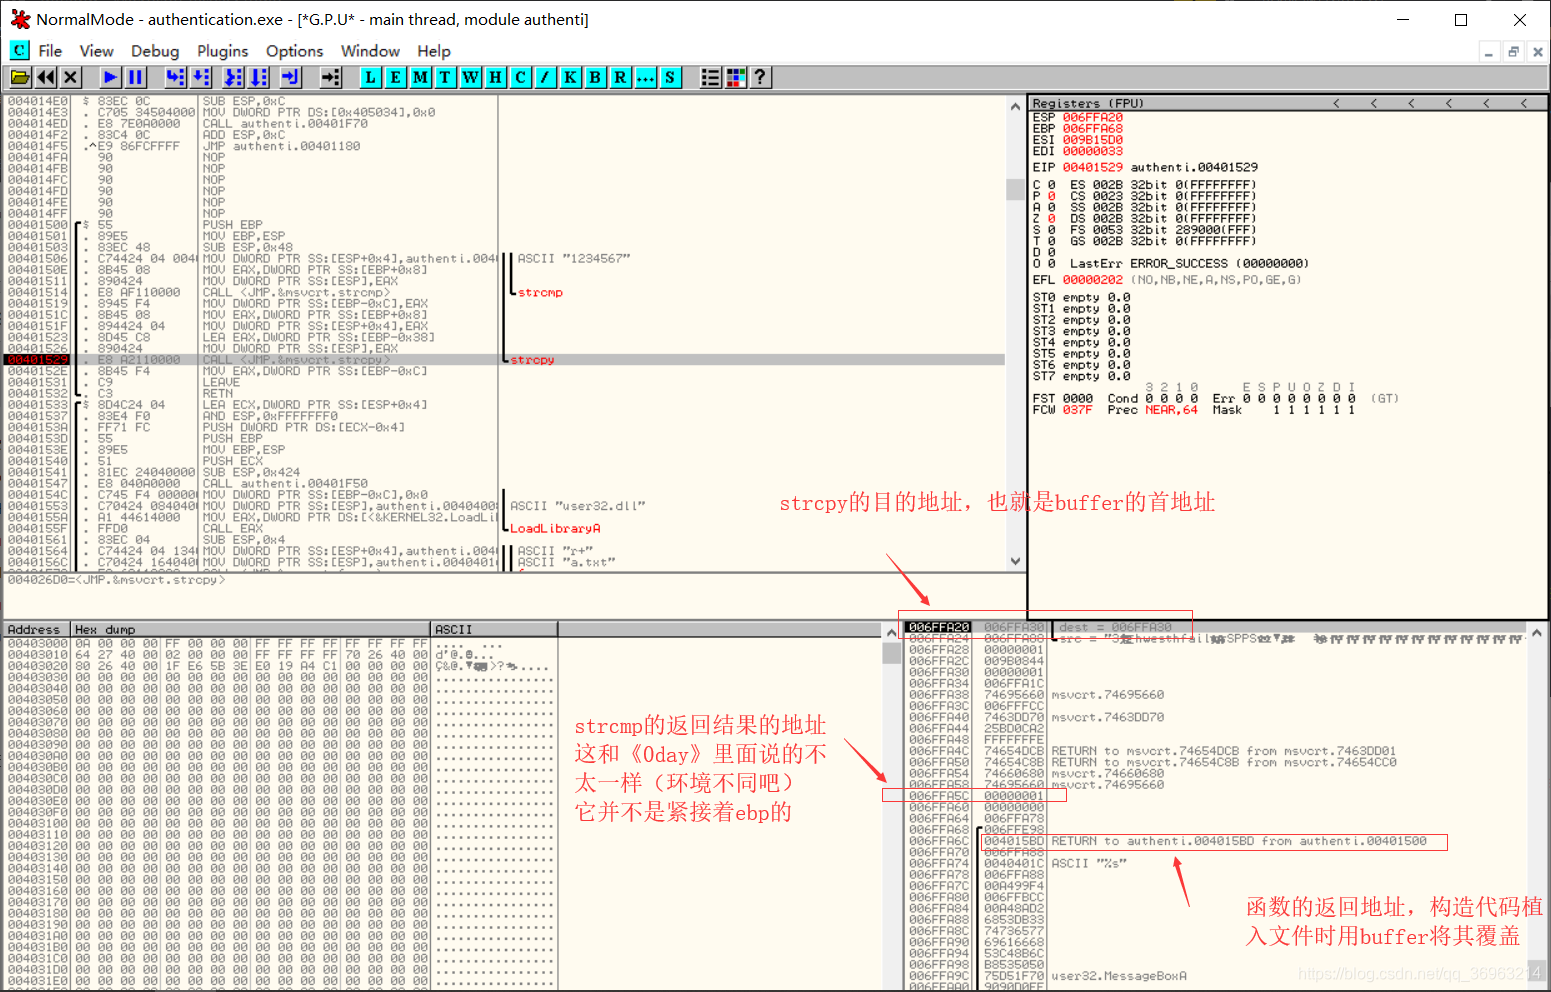Click the C system menu icon
The width and height of the screenshot is (1551, 992).
[x=19, y=50]
